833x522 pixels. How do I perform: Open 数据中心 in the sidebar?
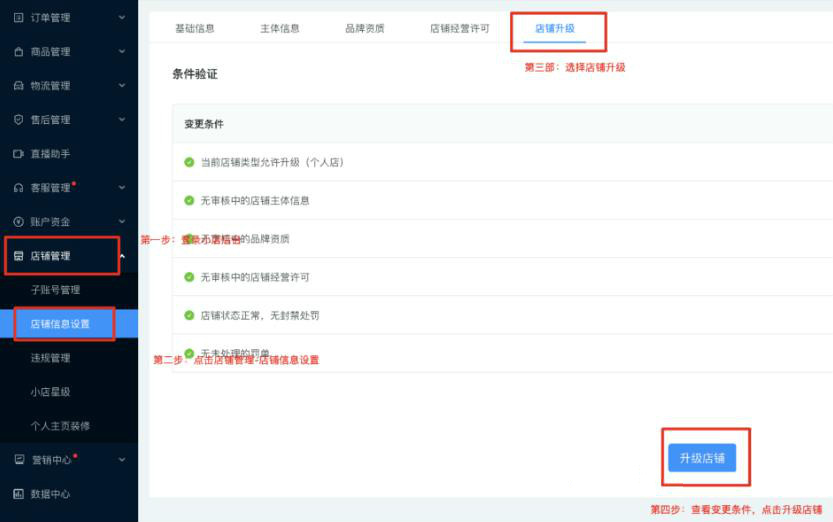click(50, 494)
